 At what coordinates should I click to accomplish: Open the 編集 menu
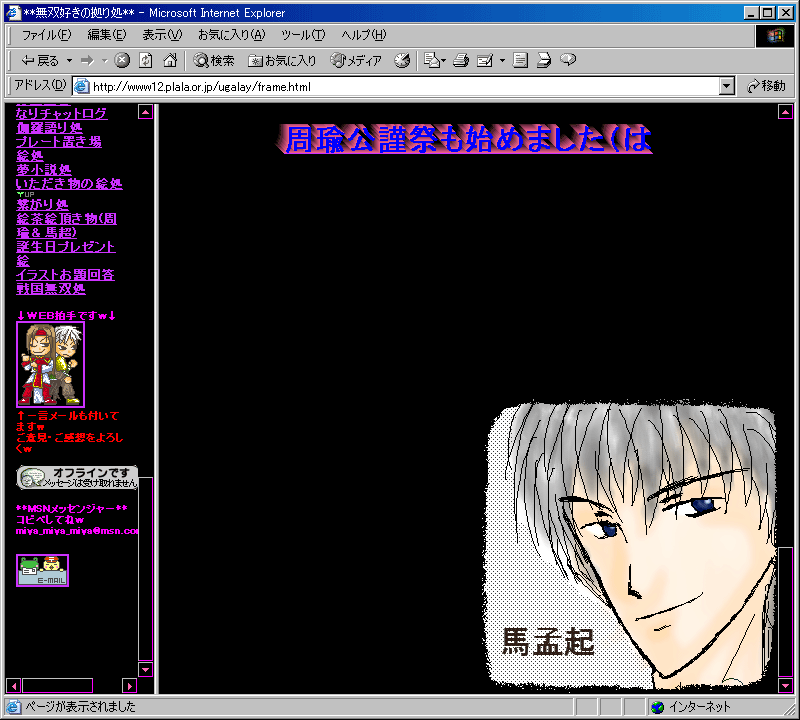(106, 35)
